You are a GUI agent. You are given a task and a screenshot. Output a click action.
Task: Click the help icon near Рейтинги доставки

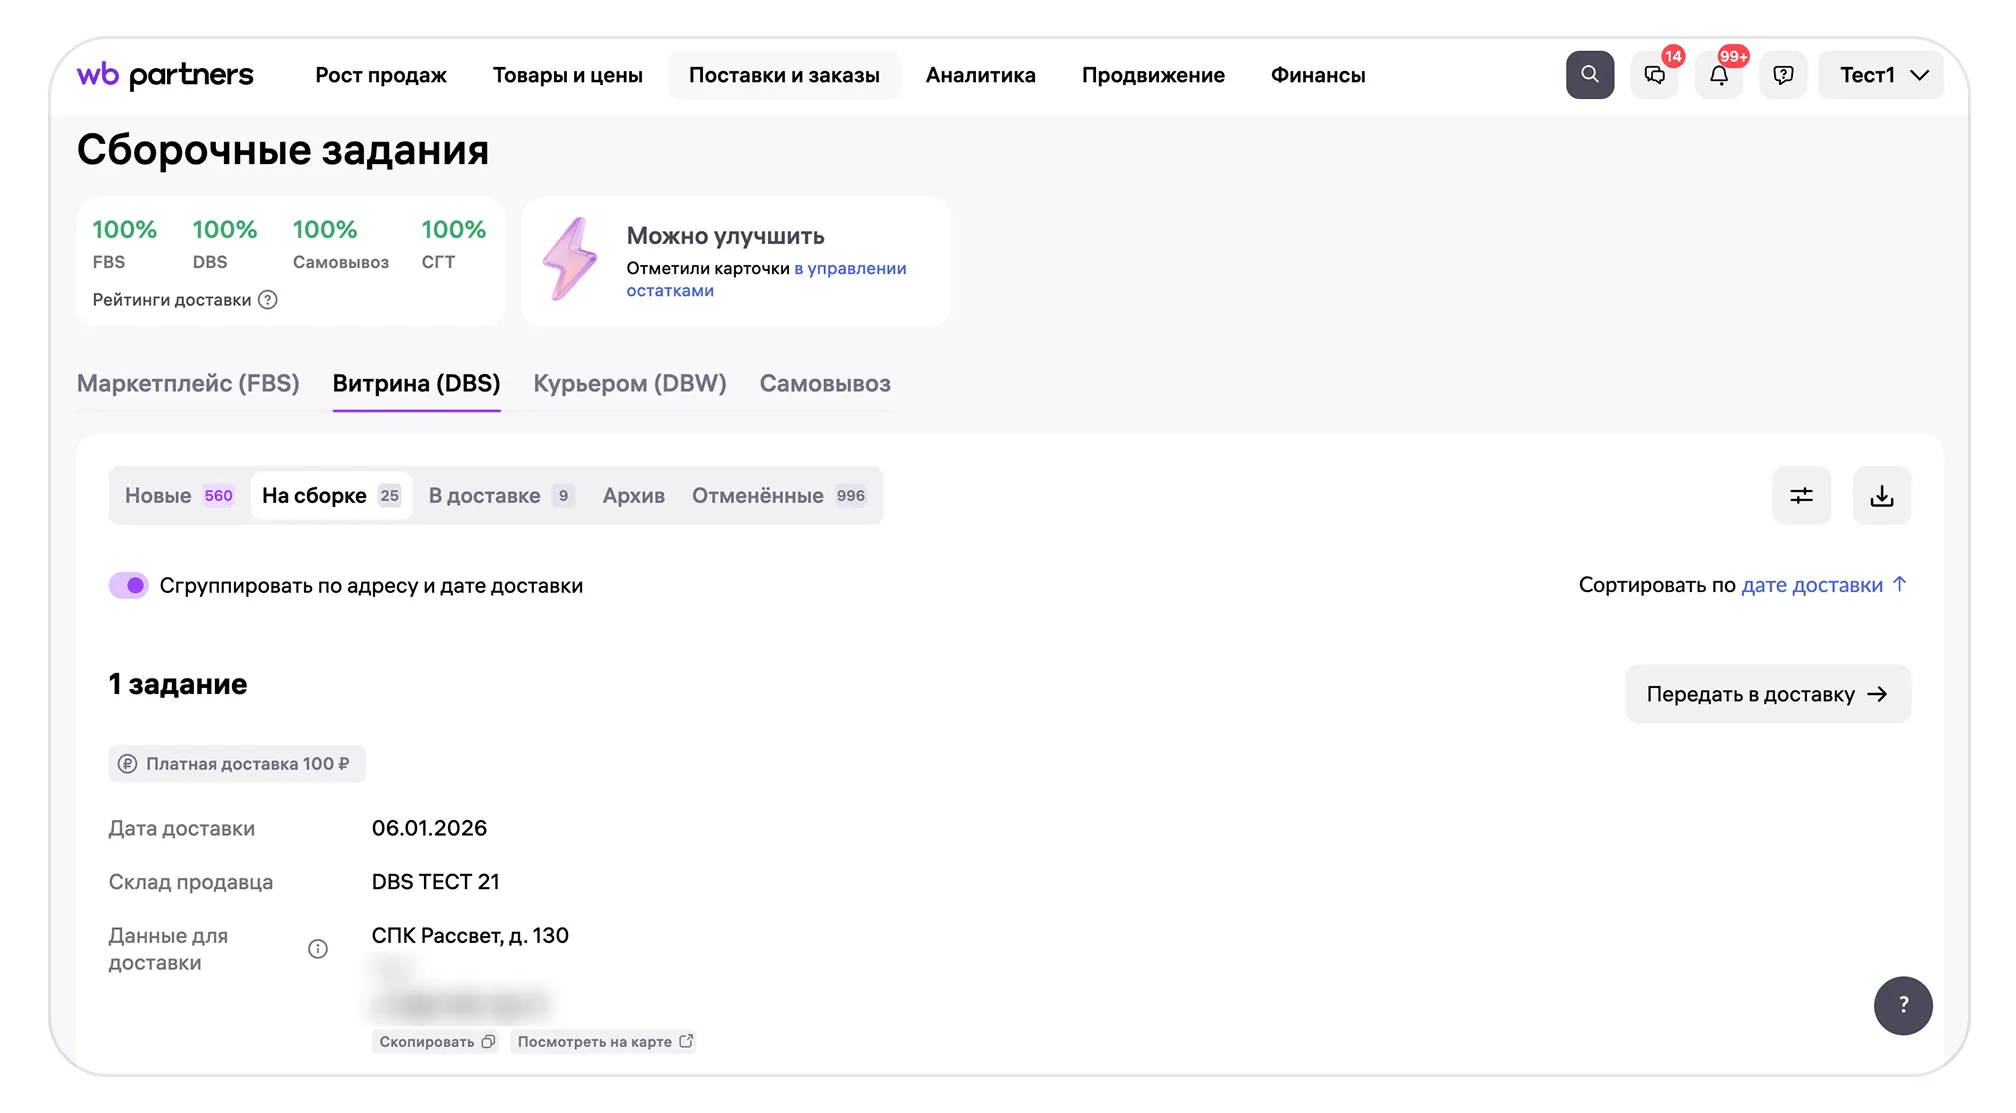pyautogui.click(x=268, y=300)
